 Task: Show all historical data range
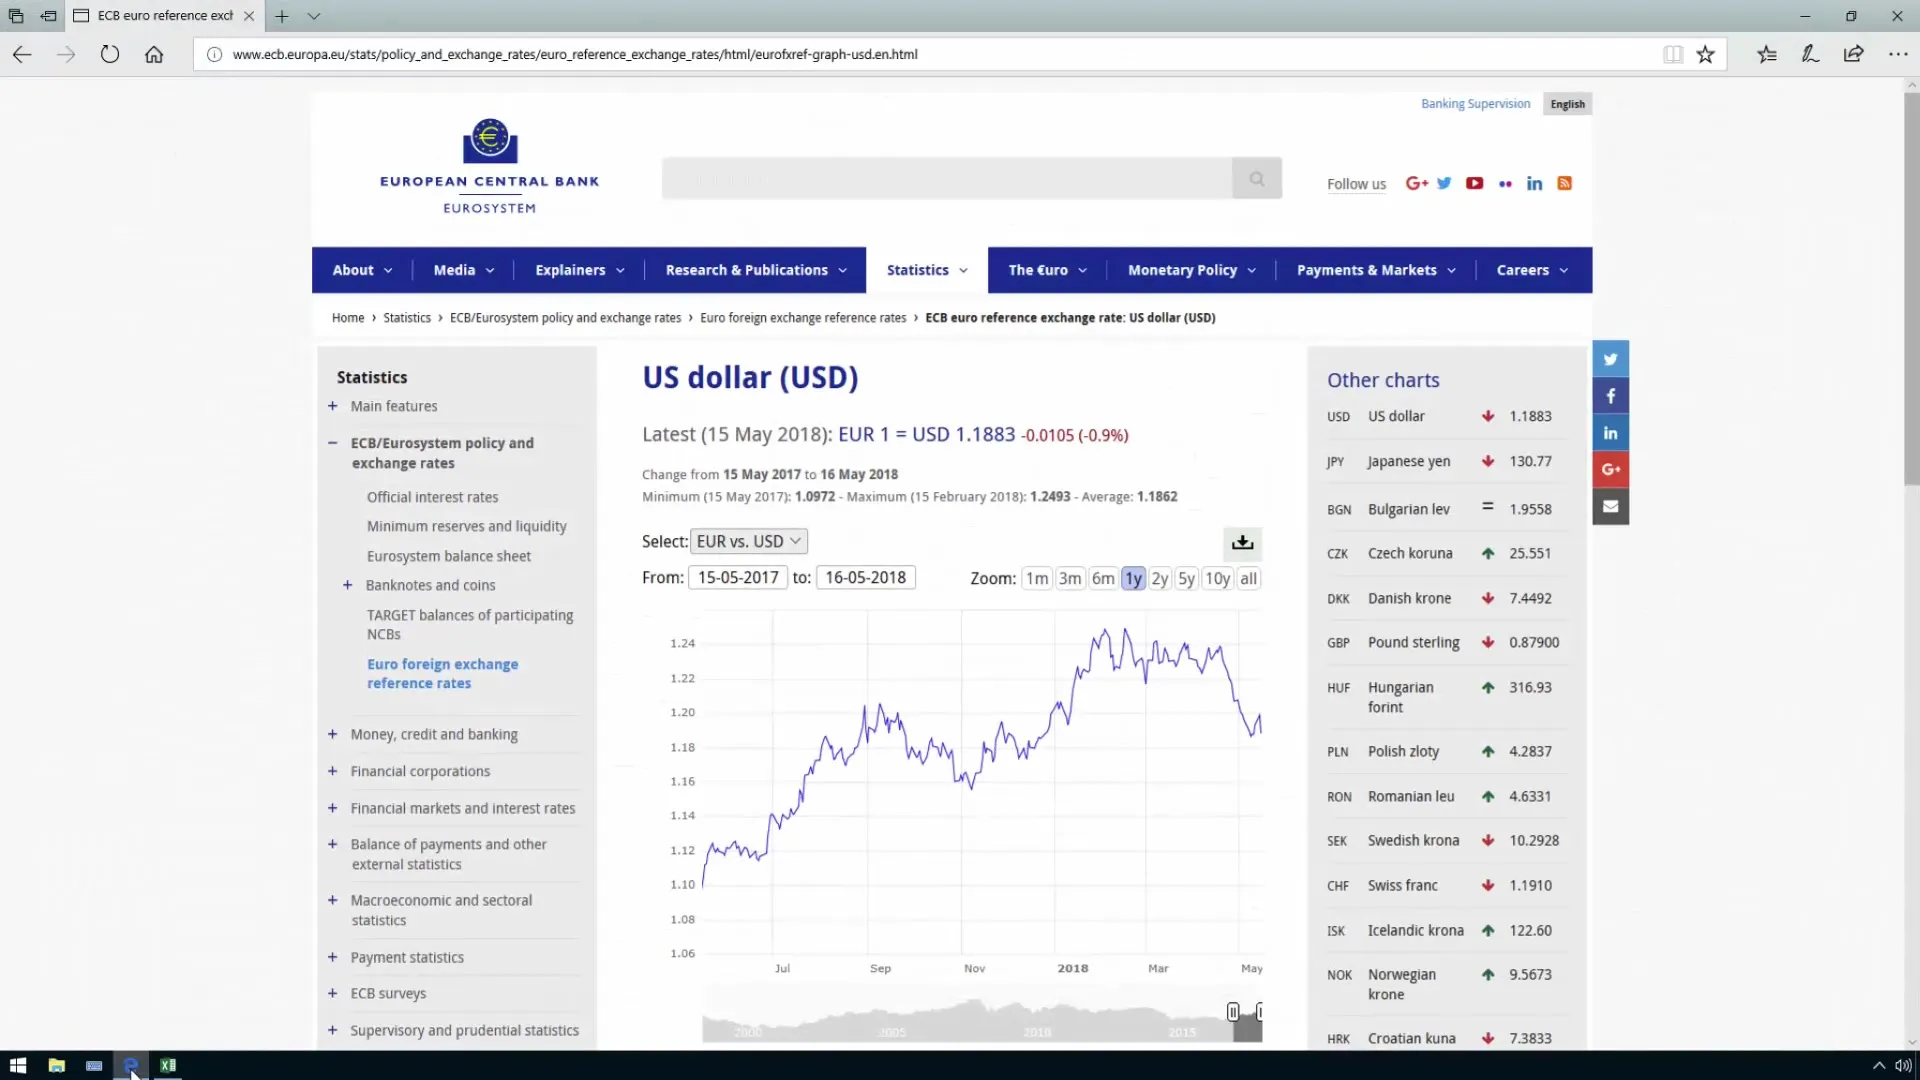click(x=1248, y=578)
